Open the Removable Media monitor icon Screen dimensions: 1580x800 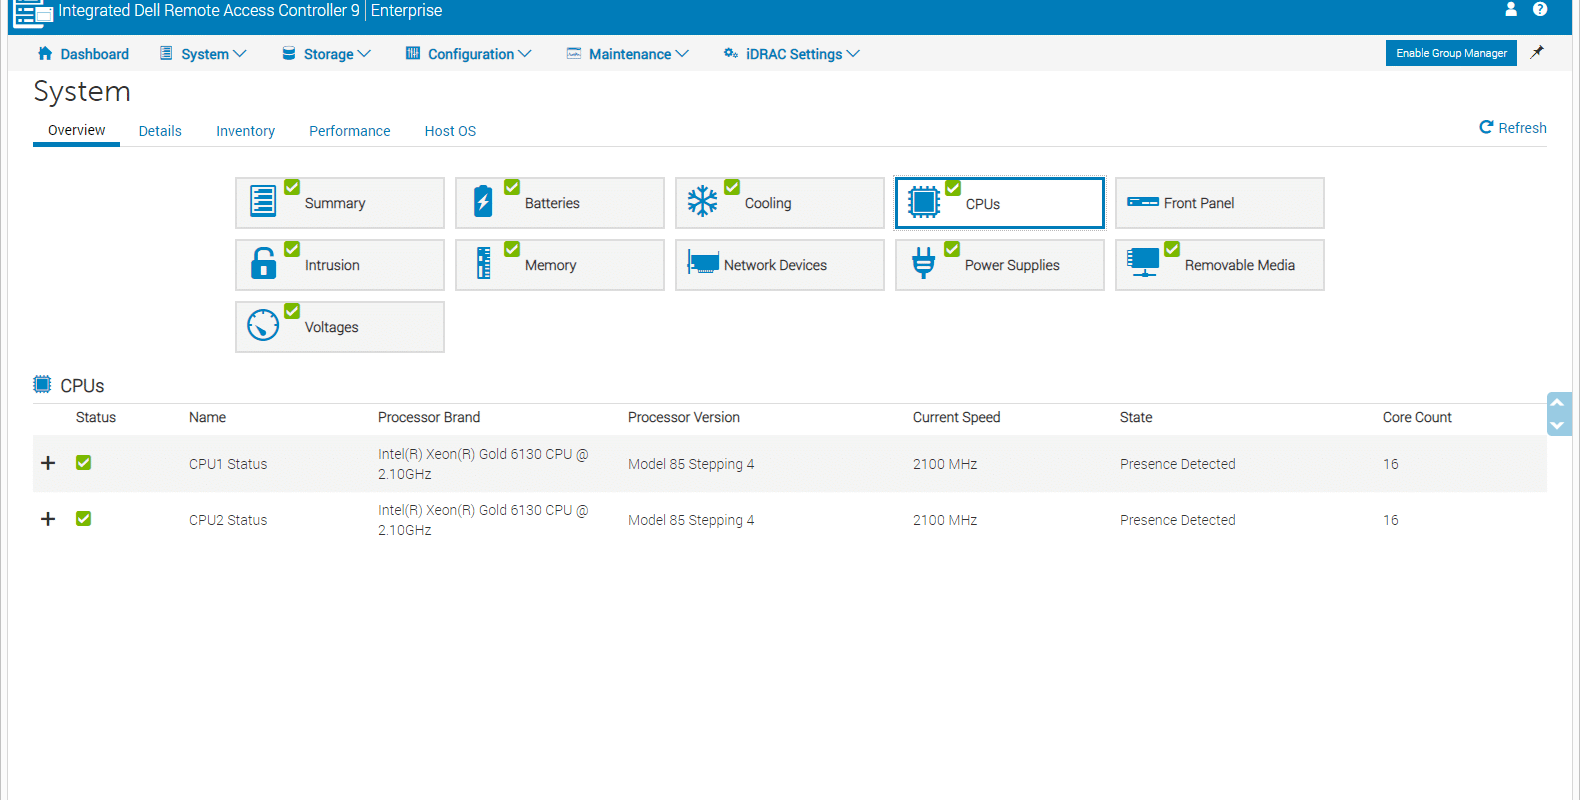pyautogui.click(x=1143, y=262)
